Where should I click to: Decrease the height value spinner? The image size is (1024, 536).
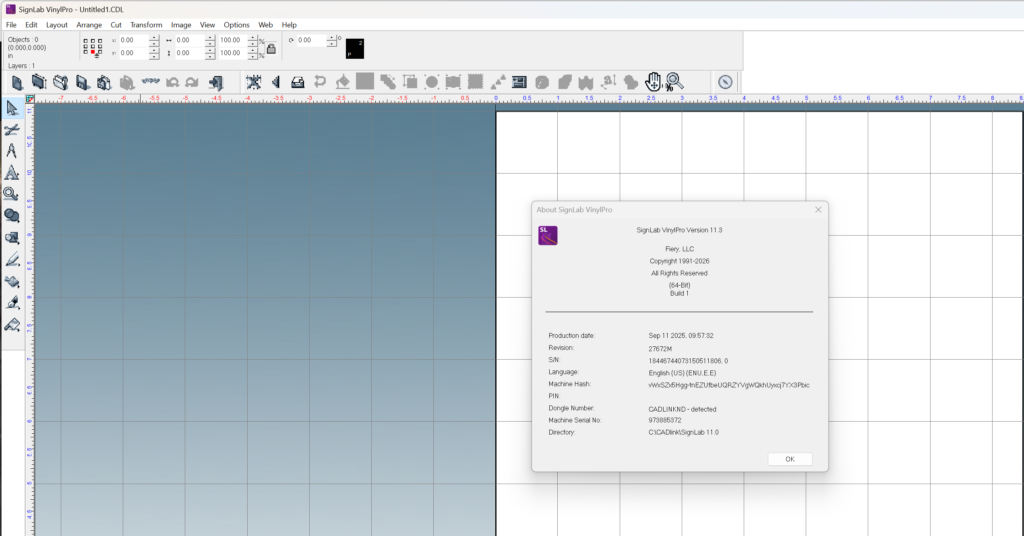210,56
